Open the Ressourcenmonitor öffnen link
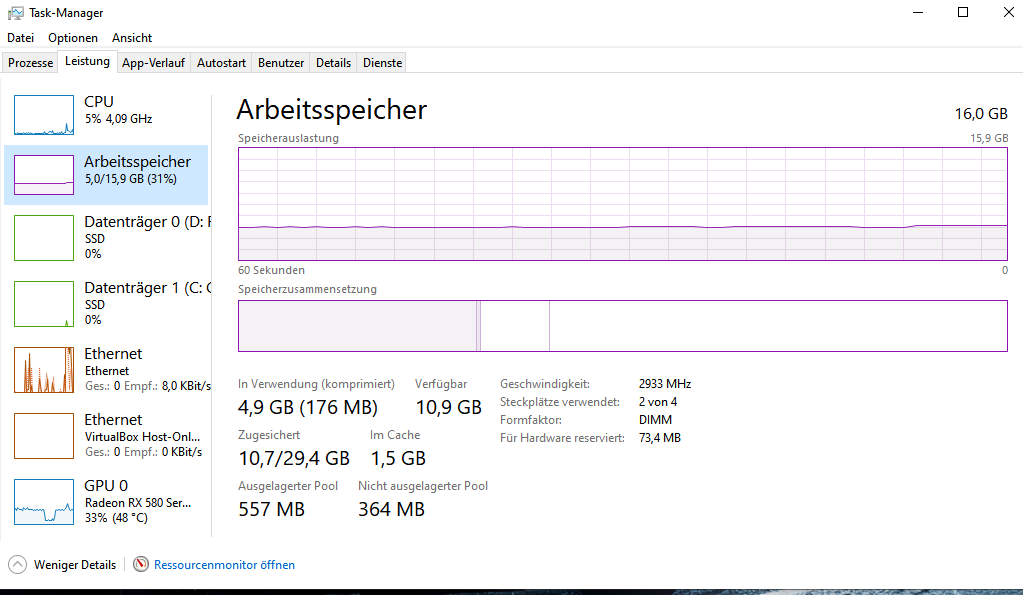1023x595 pixels. 224,565
